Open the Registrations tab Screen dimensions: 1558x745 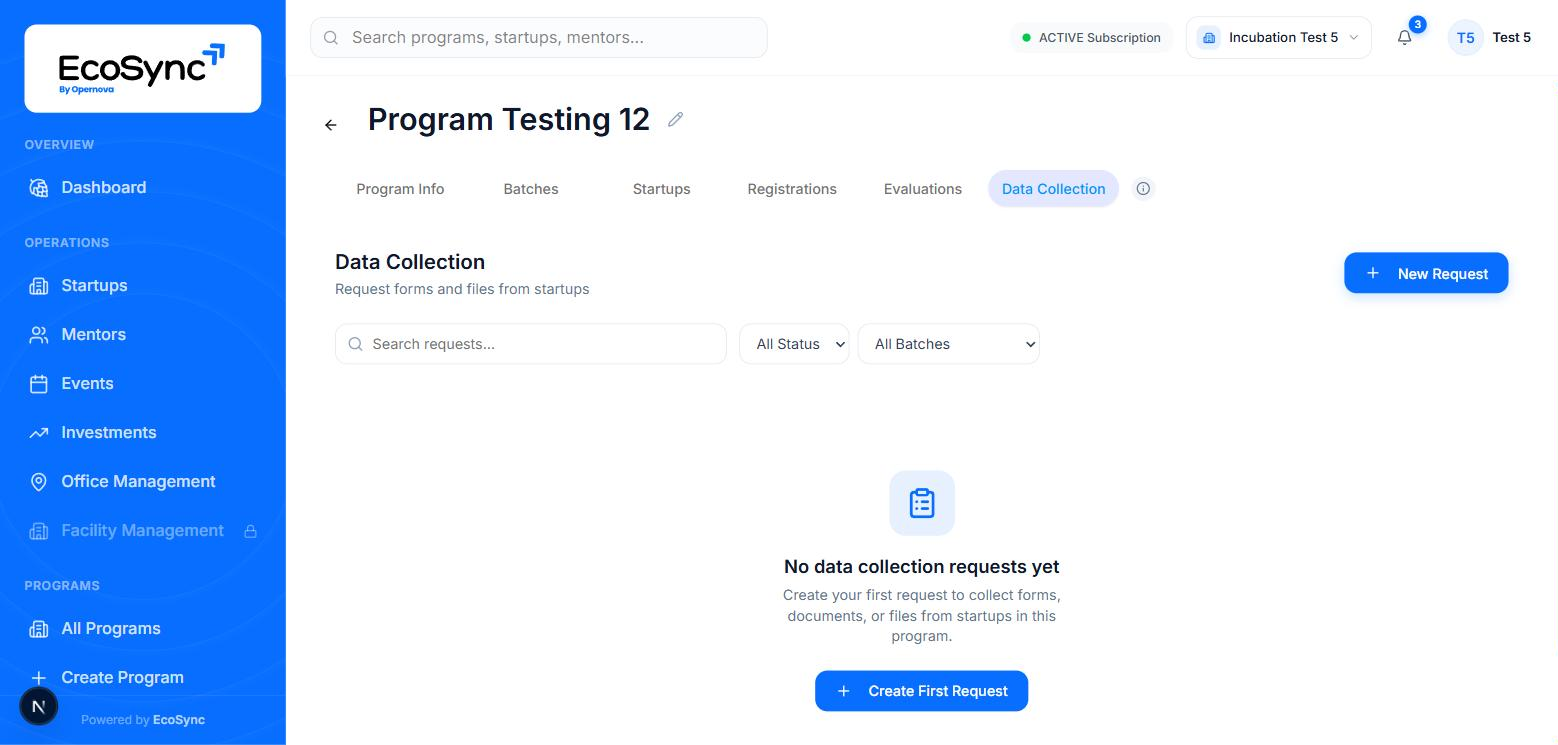(x=792, y=189)
